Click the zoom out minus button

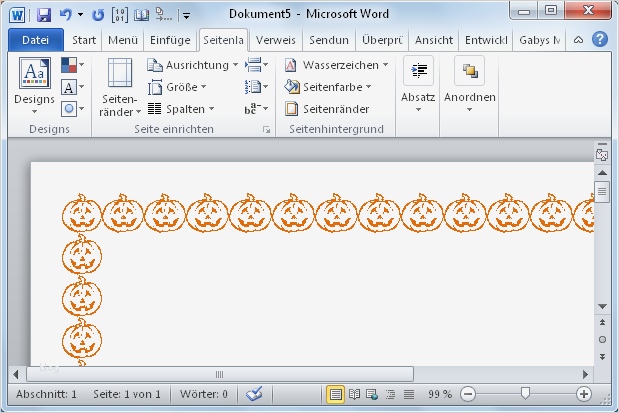point(468,394)
